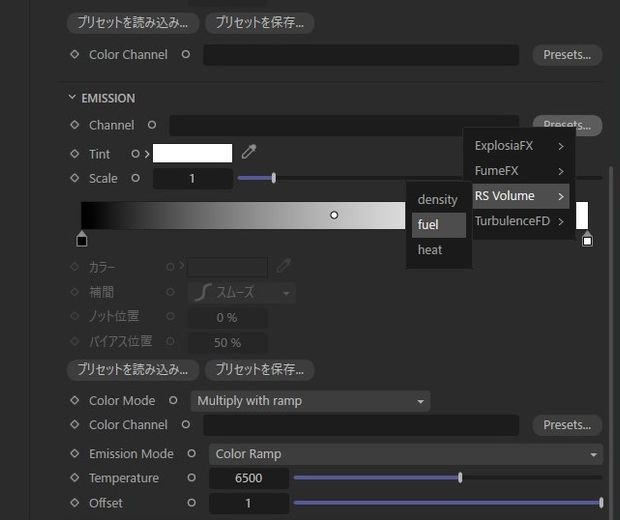Click the Temperature slider handle
The image size is (620, 520).
coord(460,478)
